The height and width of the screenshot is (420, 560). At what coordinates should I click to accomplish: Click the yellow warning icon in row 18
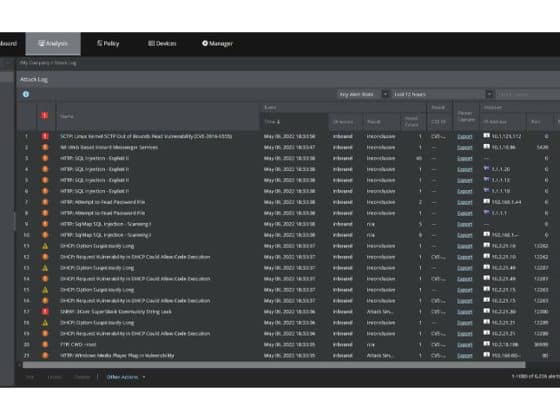click(x=45, y=323)
